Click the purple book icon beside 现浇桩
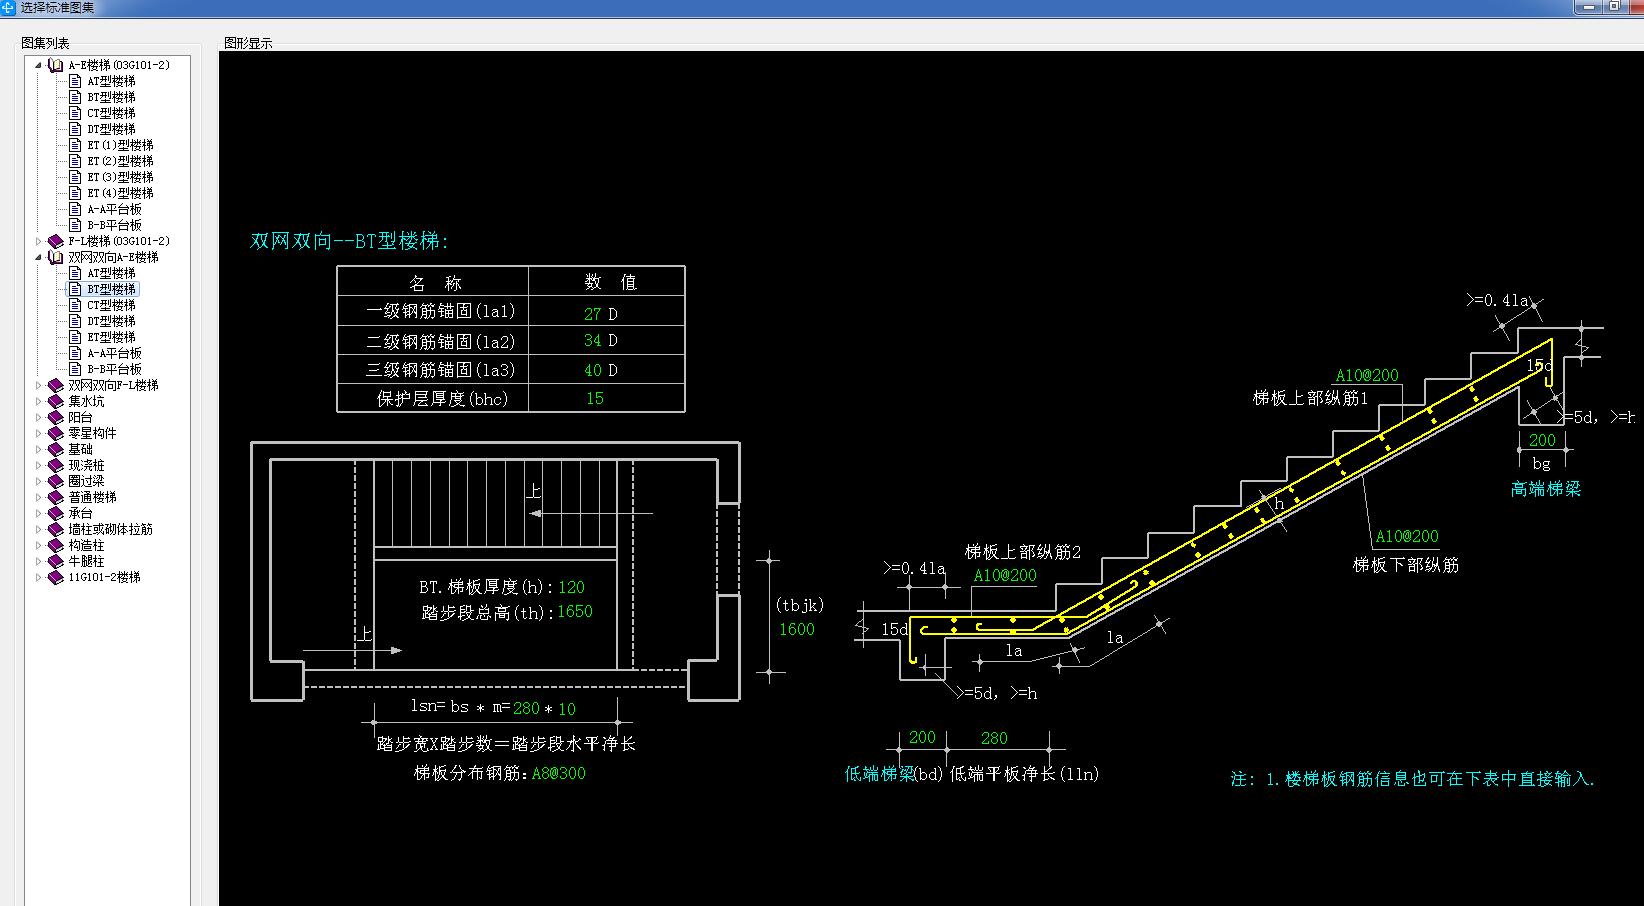The width and height of the screenshot is (1644, 906). pos(56,465)
